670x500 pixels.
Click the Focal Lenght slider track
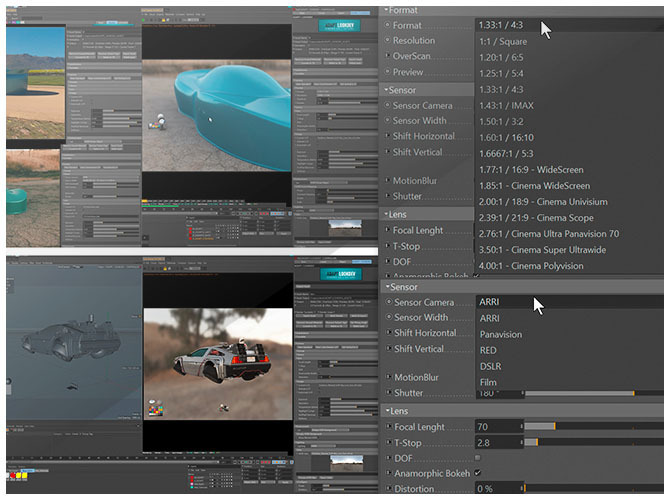pos(594,426)
